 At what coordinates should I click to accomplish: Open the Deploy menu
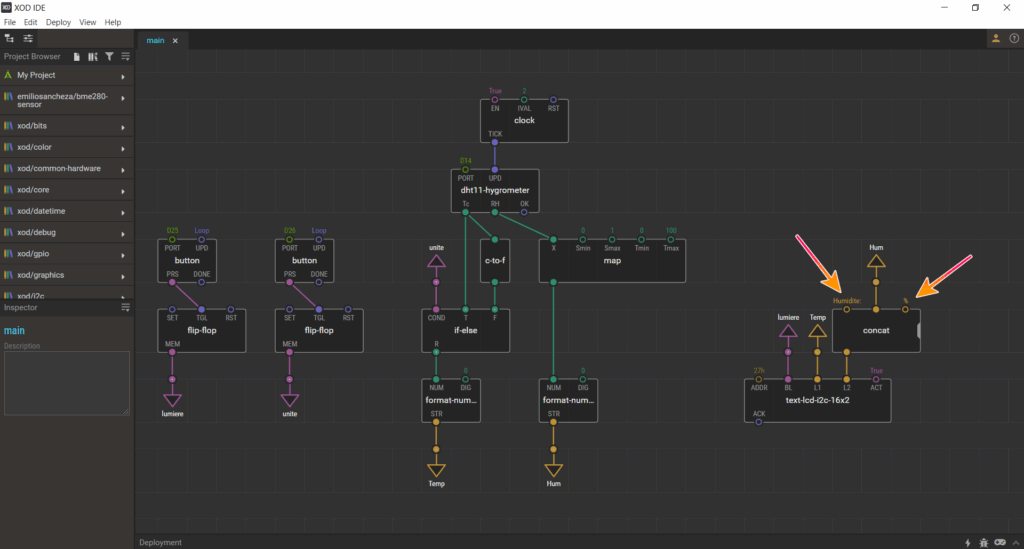click(x=58, y=22)
